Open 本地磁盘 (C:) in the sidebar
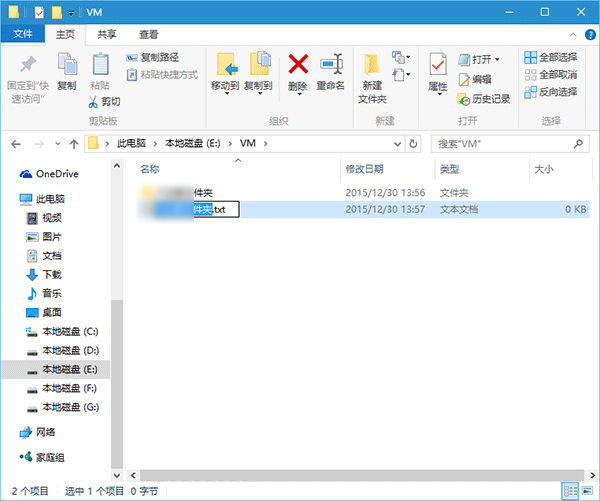 (62, 331)
